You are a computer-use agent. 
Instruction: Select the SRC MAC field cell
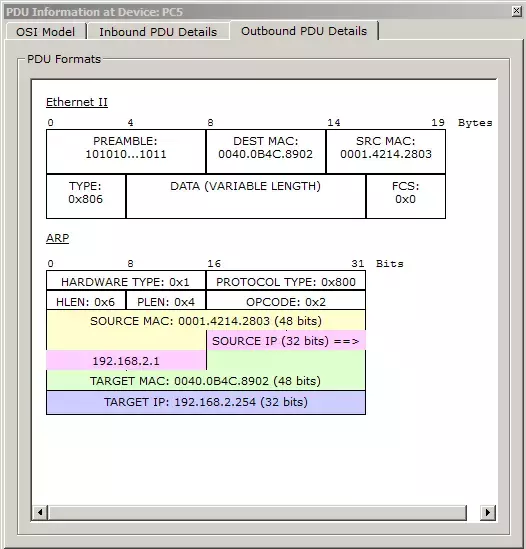click(x=386, y=151)
